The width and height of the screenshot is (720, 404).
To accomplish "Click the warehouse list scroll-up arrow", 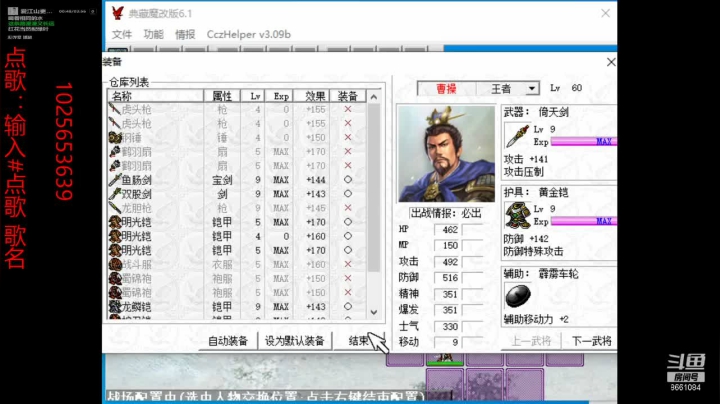I will (374, 97).
